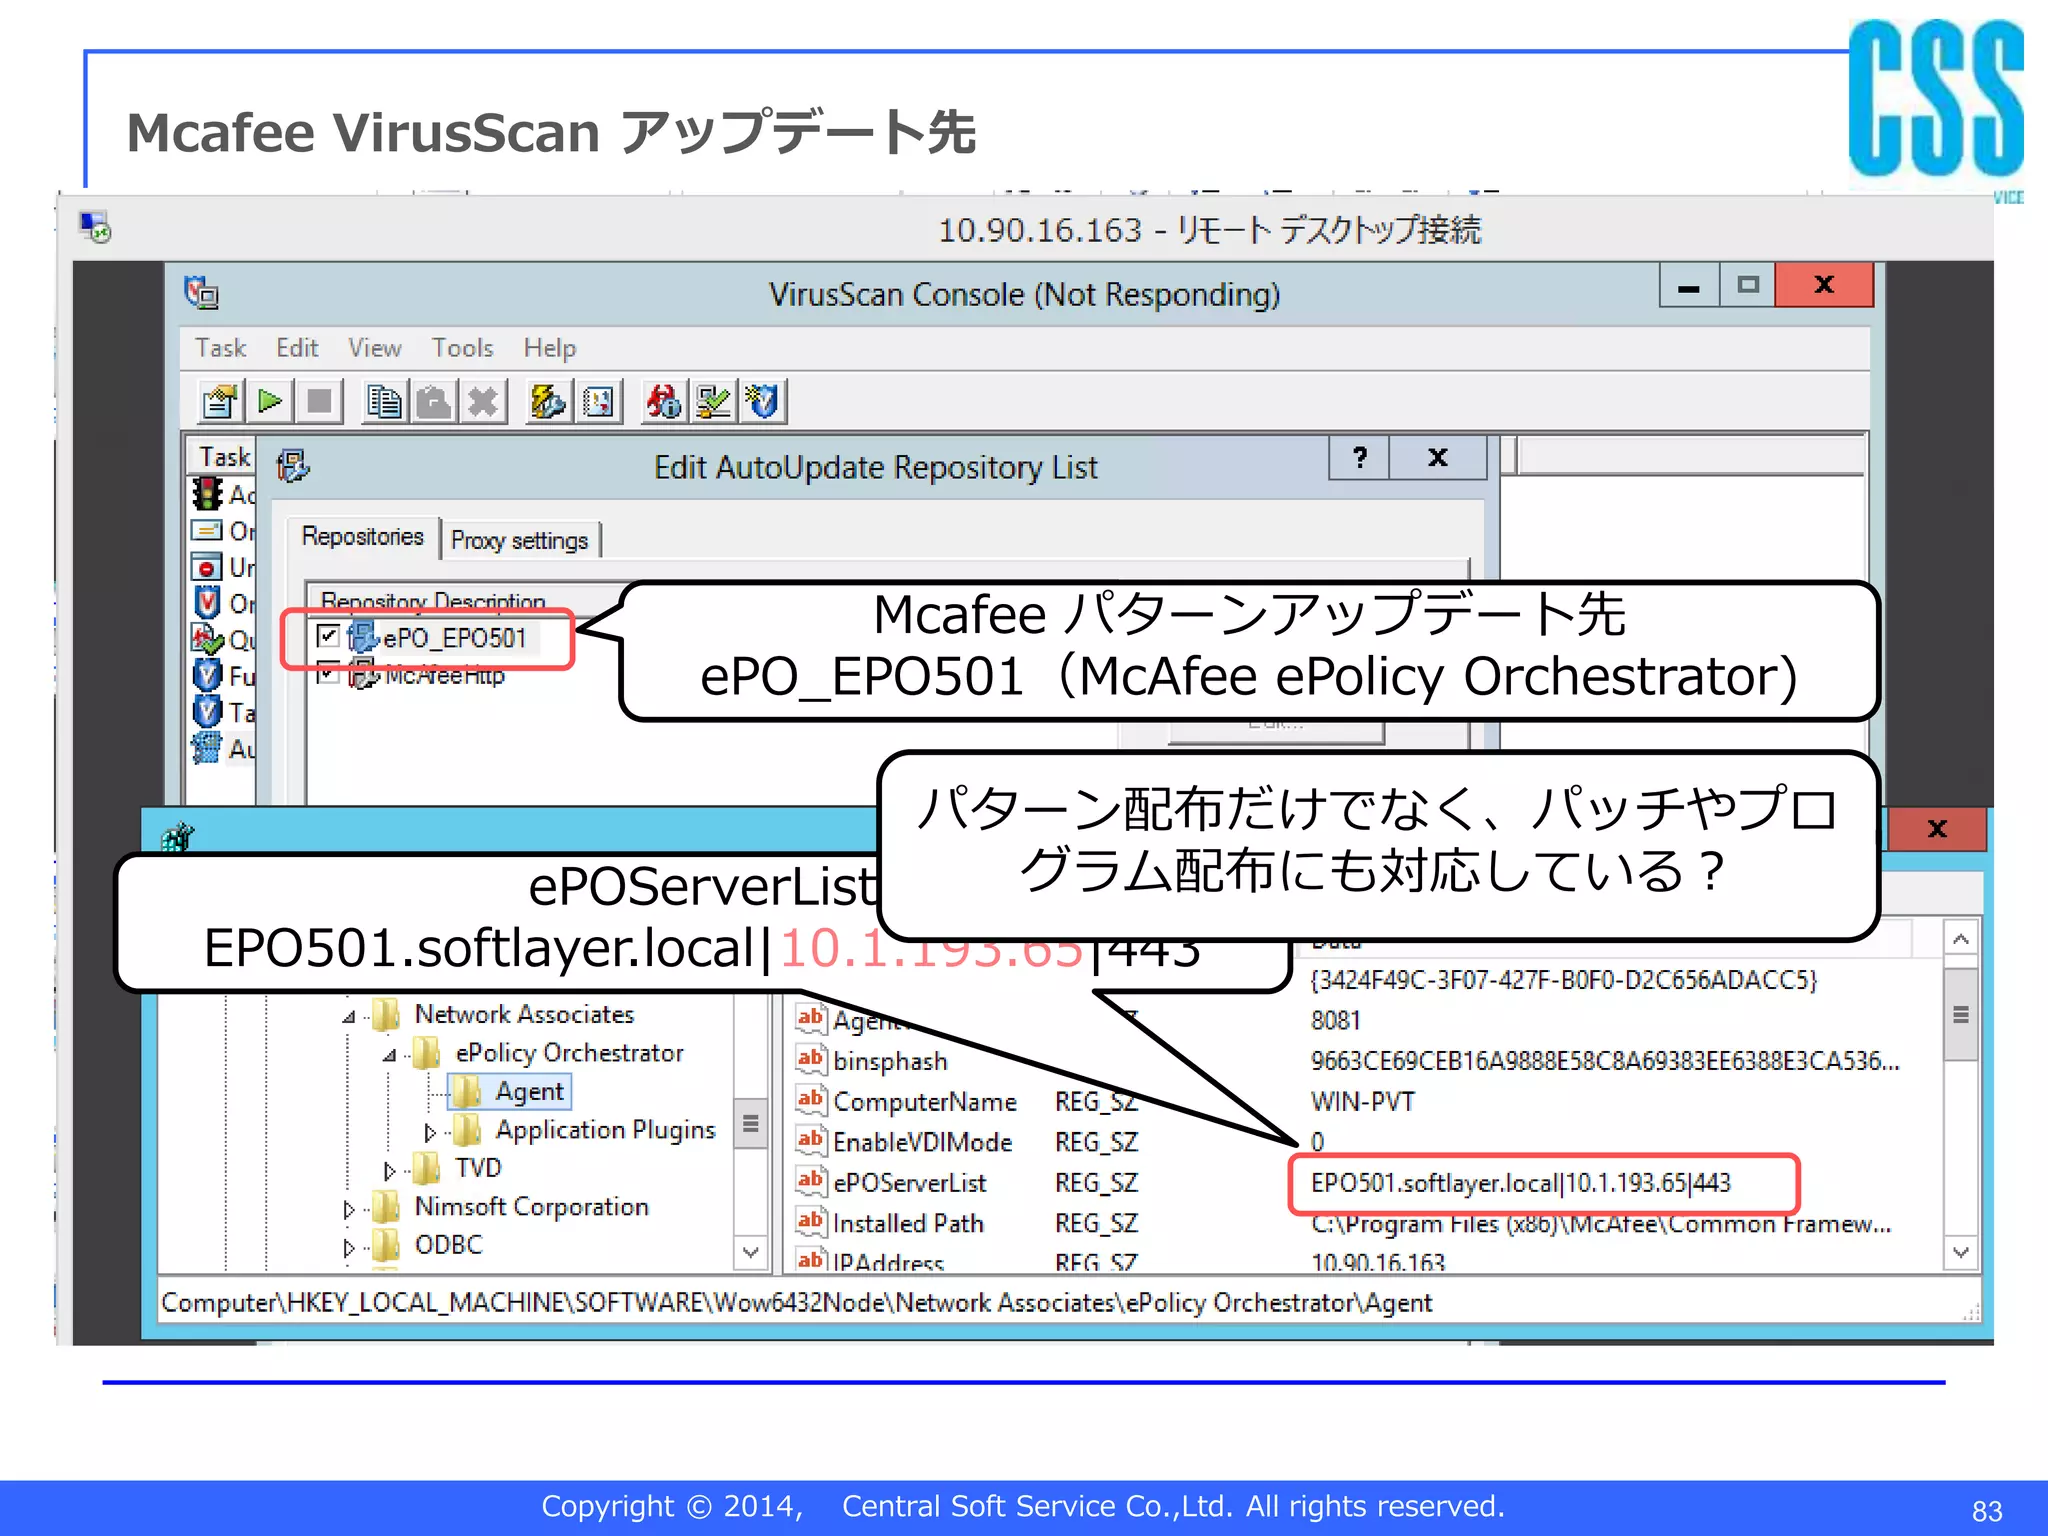Viewport: 2048px width, 1536px height.
Task: Expand the Nimsoft Corporation registry key
Action: click(349, 1210)
